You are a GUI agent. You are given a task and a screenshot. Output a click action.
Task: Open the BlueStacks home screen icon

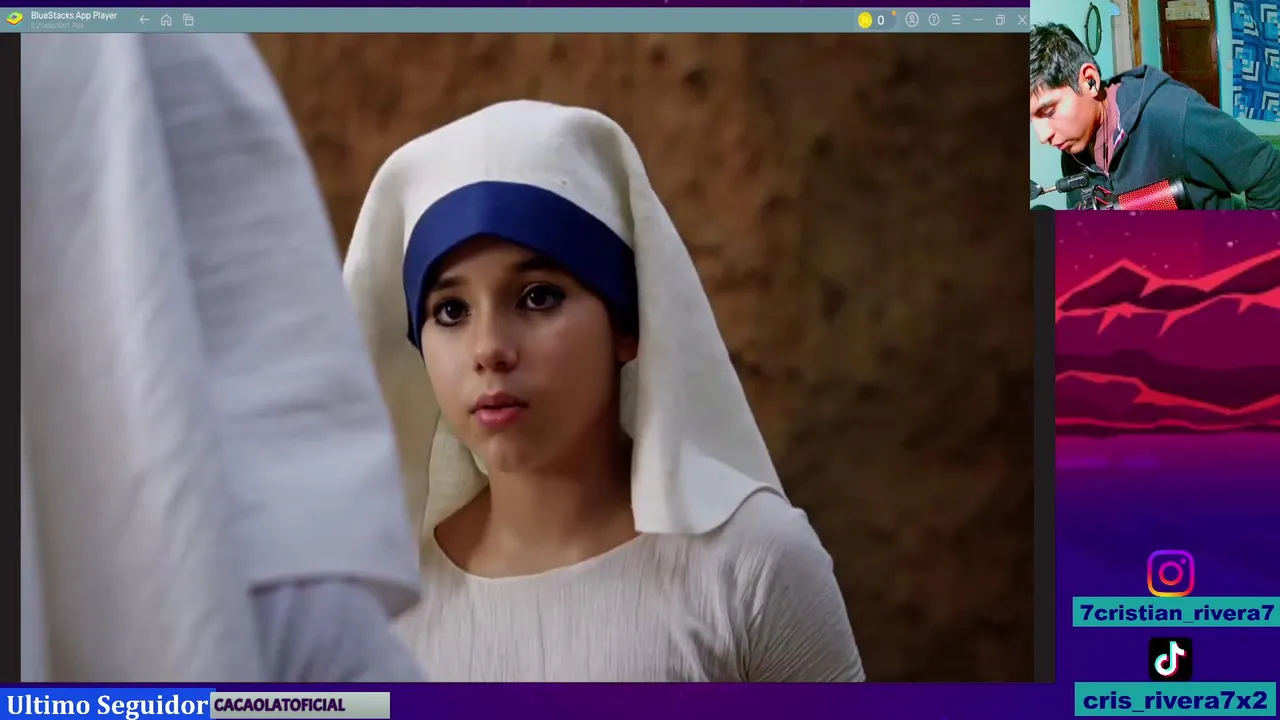tap(166, 20)
